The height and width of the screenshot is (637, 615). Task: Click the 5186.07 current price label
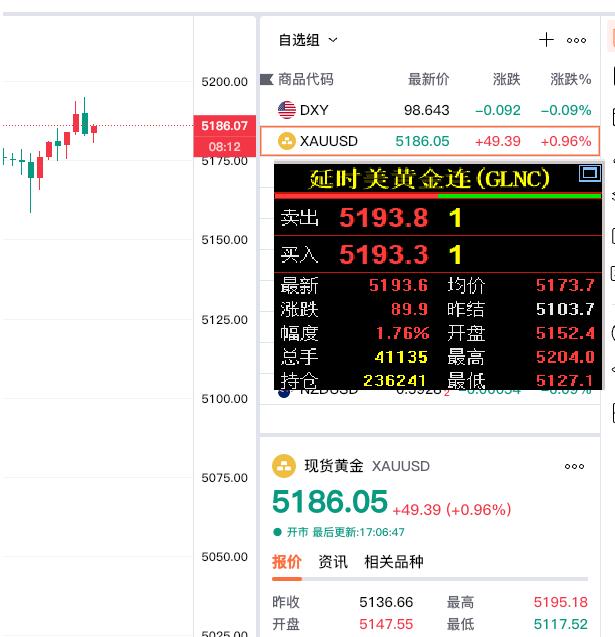pyautogui.click(x=225, y=126)
